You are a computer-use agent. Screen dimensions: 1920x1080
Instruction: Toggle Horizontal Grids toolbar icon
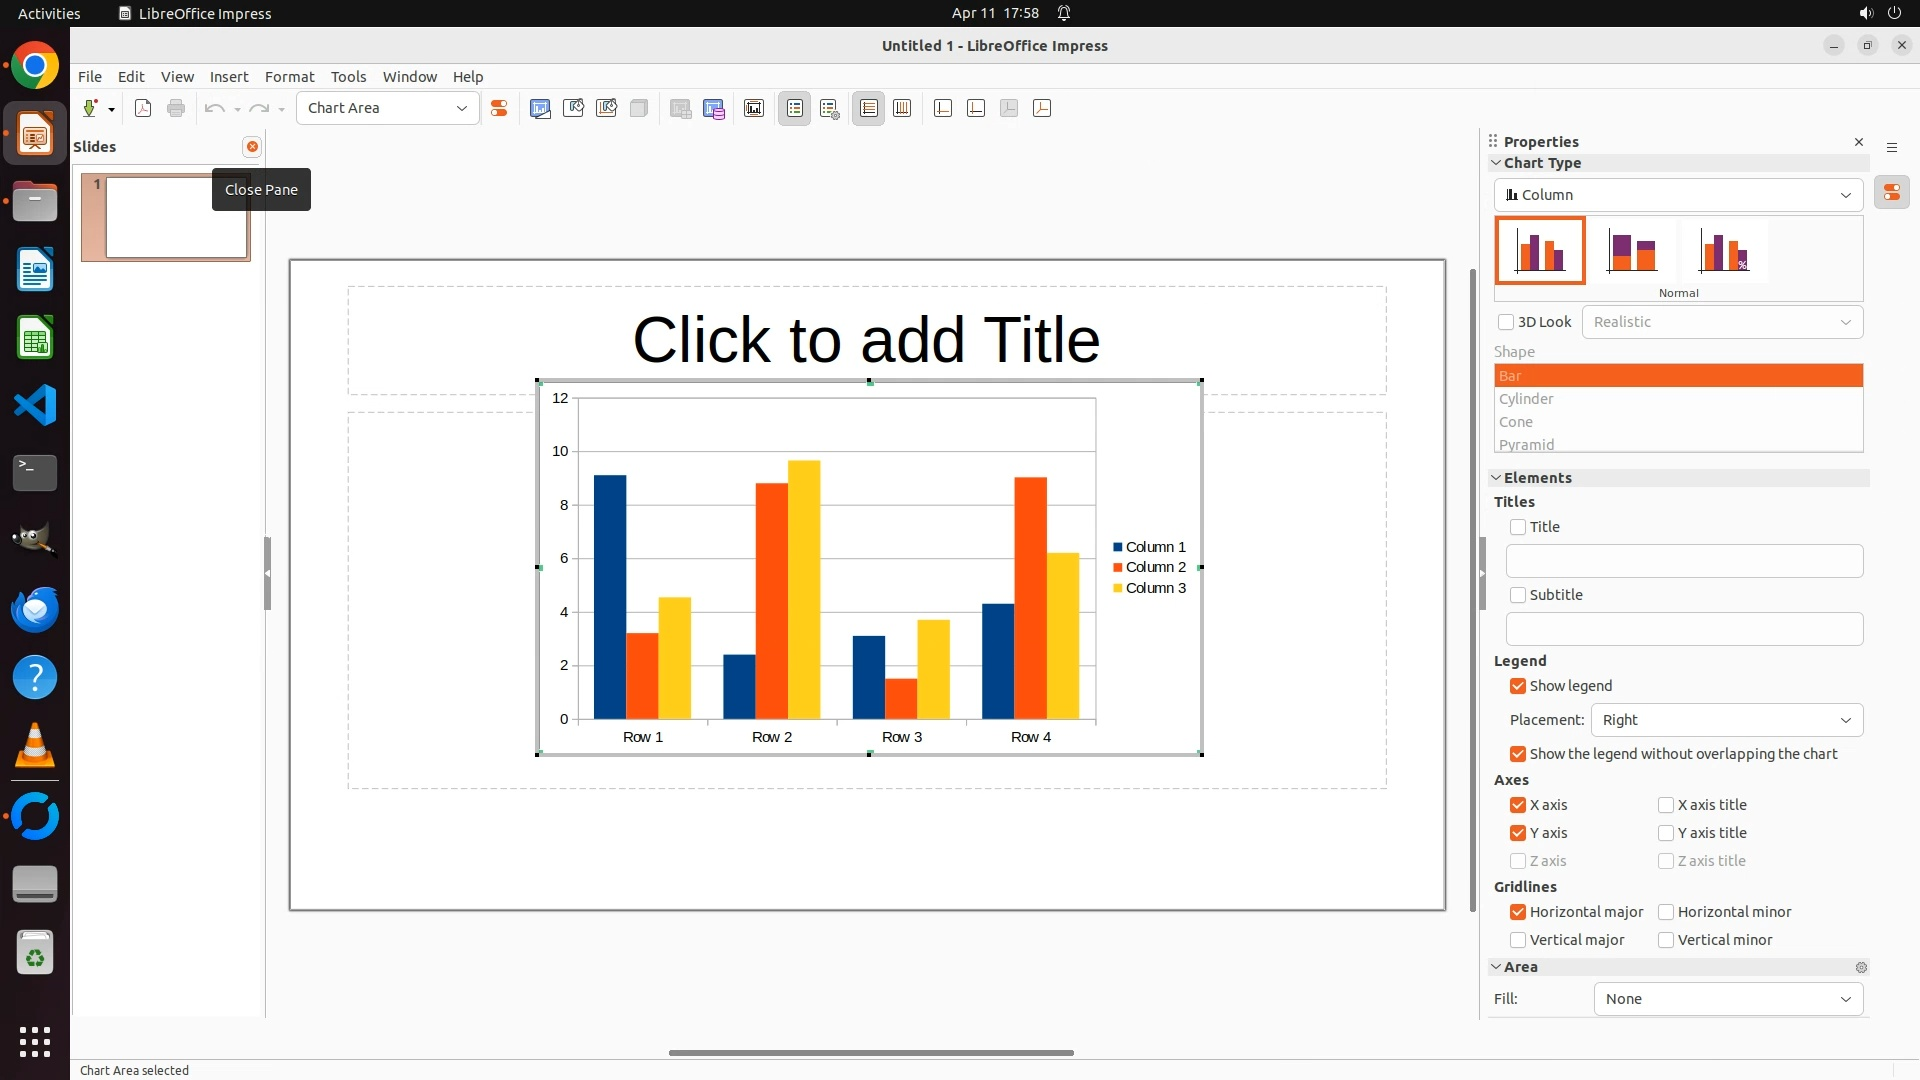[869, 108]
